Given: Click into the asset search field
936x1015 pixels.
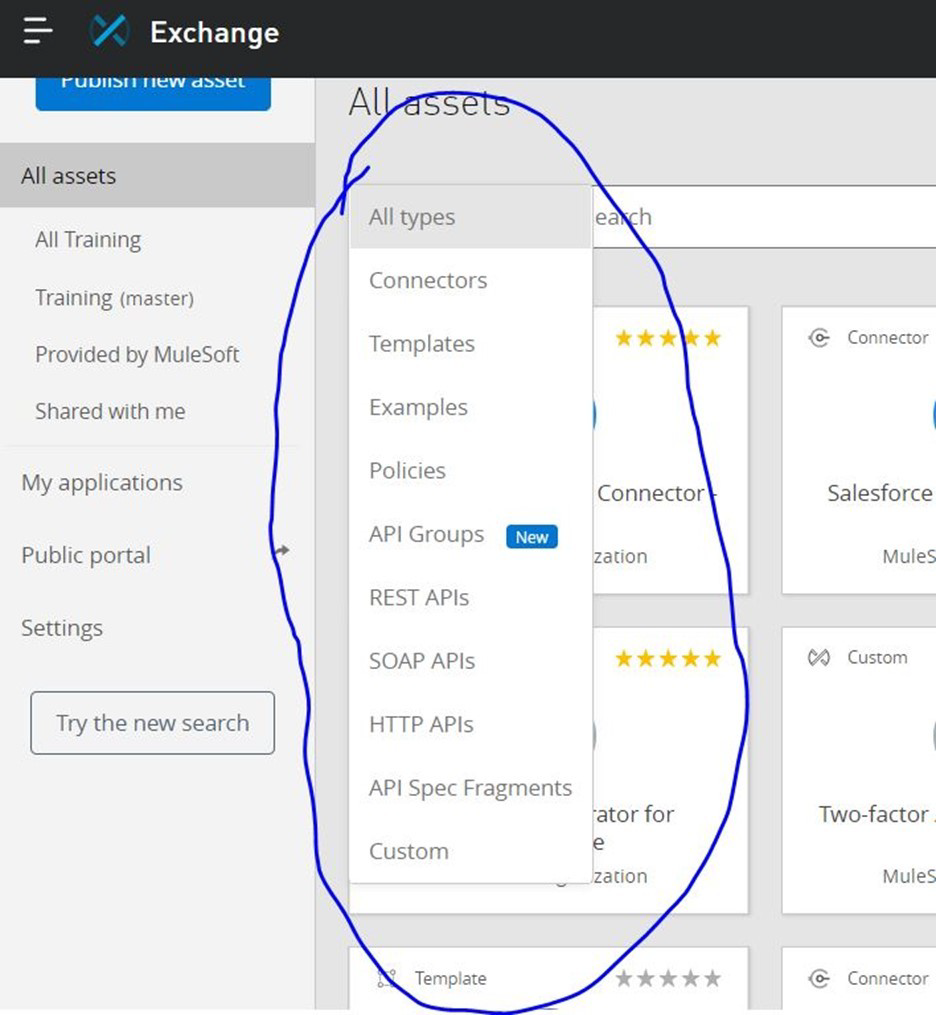Looking at the screenshot, I should coord(760,217).
